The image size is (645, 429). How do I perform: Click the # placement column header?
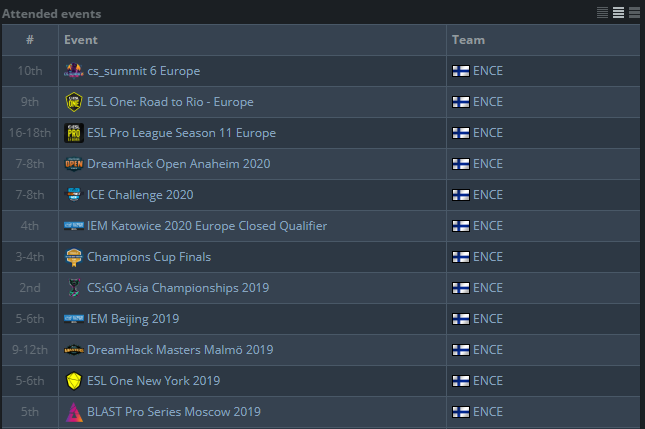click(x=30, y=40)
